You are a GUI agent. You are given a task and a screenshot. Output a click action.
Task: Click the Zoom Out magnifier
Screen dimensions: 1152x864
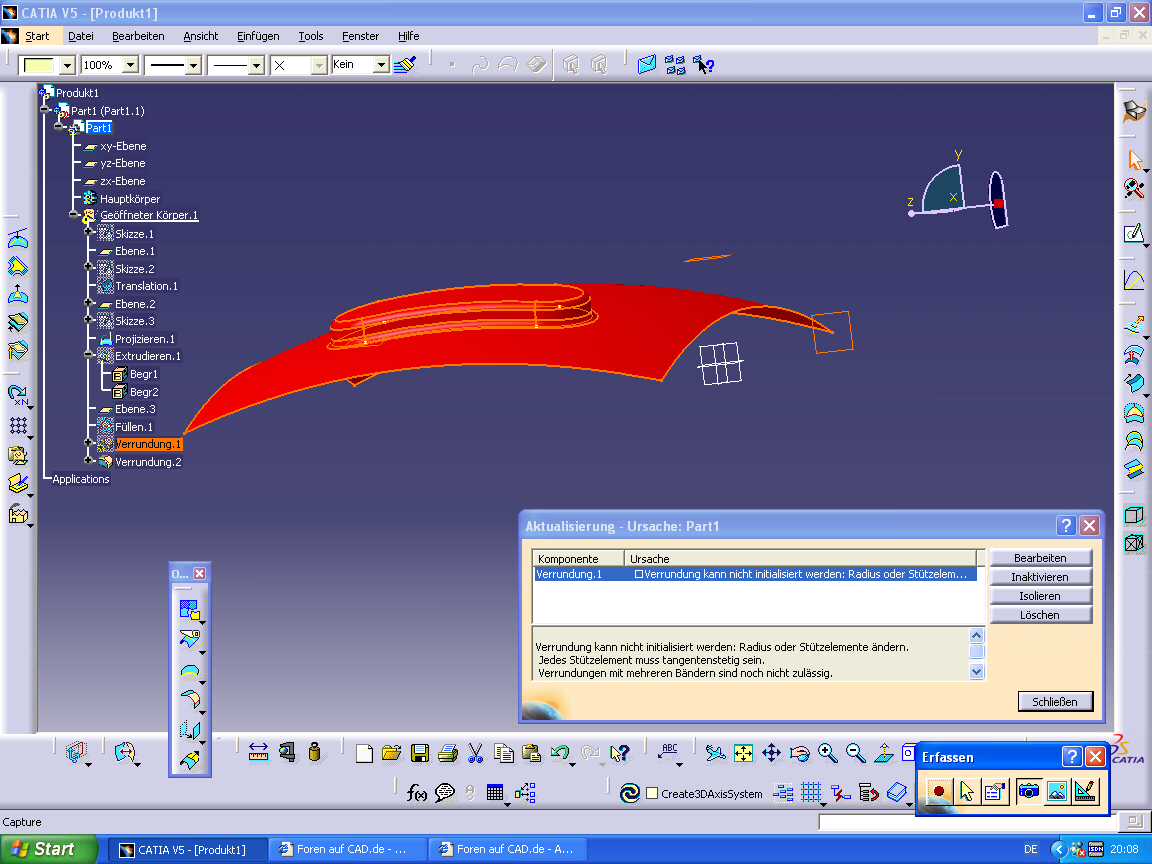point(856,753)
